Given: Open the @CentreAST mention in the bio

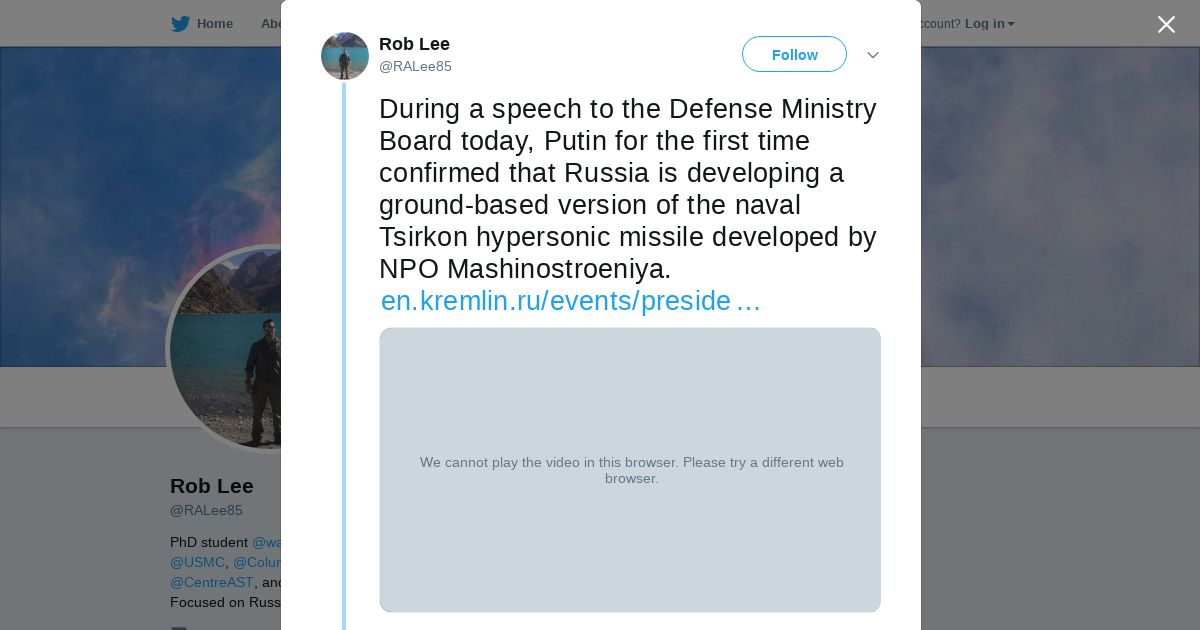Looking at the screenshot, I should pos(211,582).
